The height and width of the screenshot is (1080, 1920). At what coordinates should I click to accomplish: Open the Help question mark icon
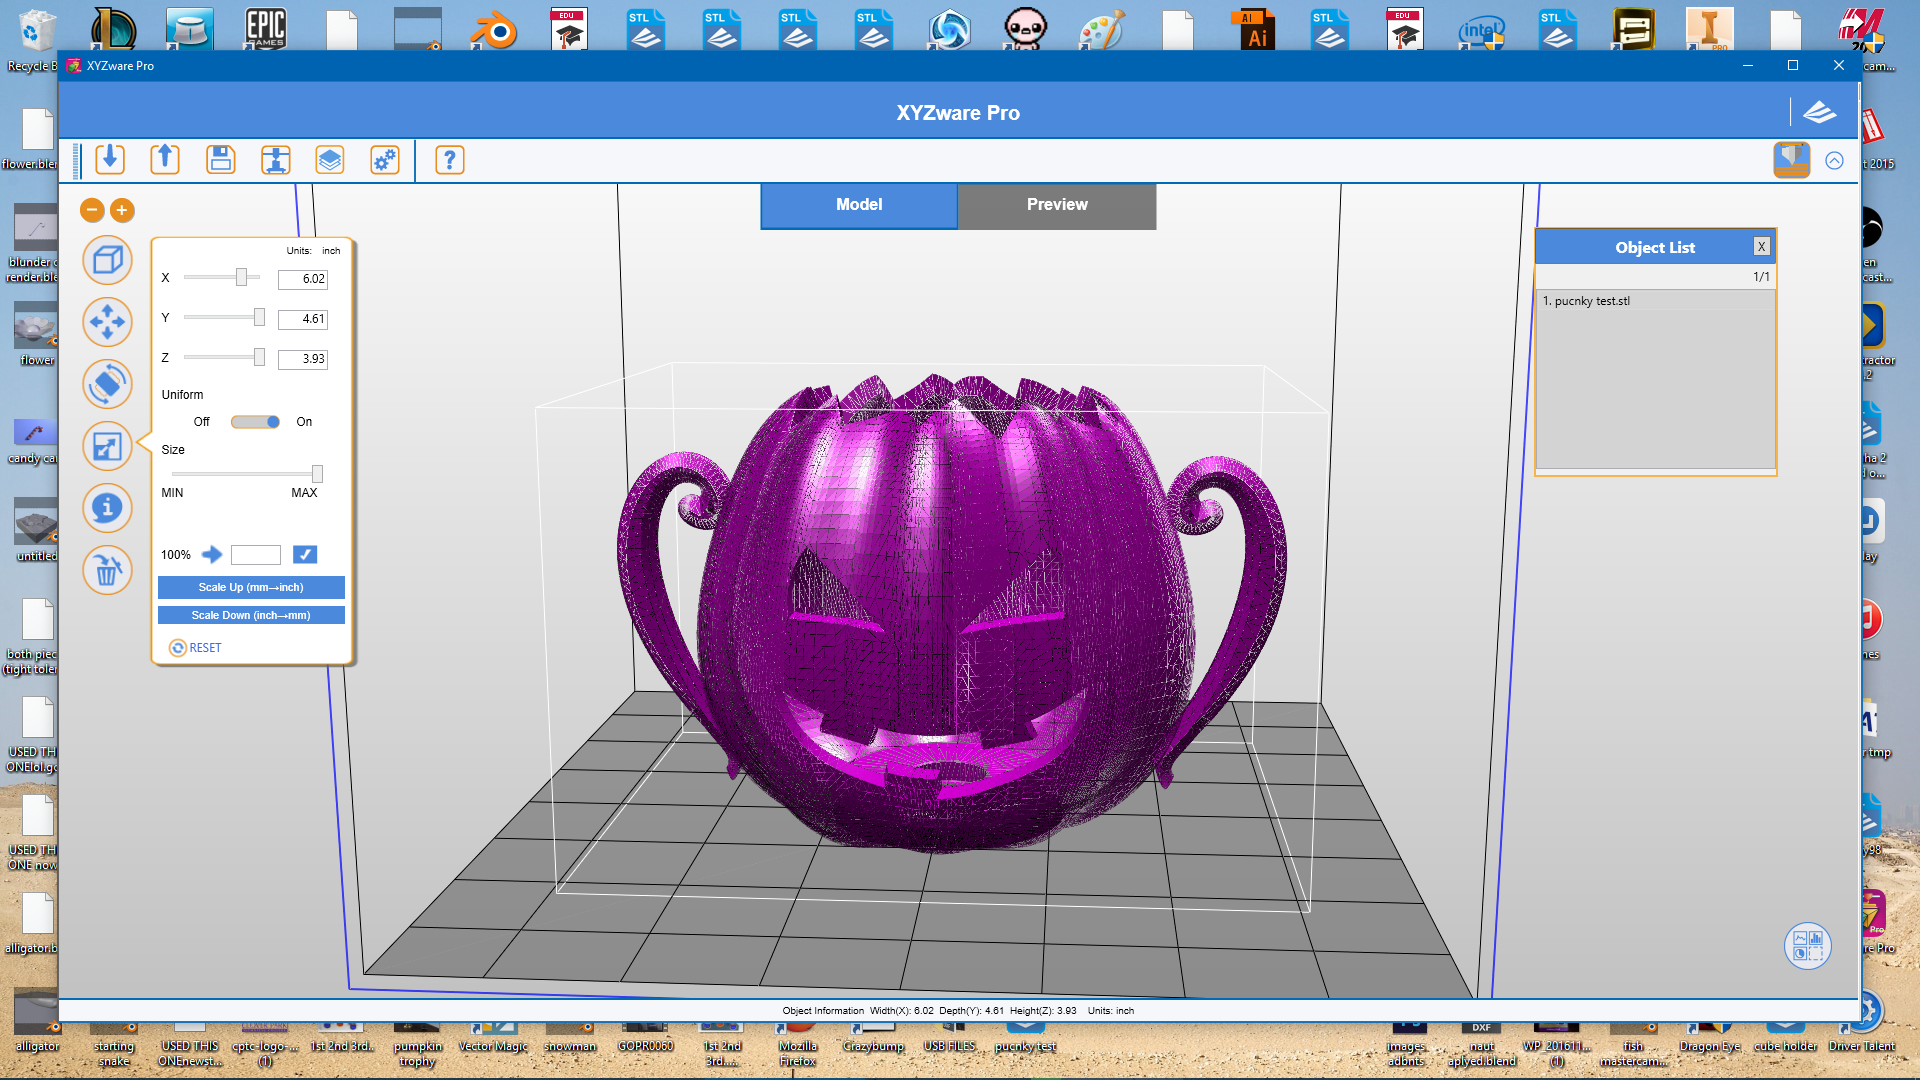450,160
